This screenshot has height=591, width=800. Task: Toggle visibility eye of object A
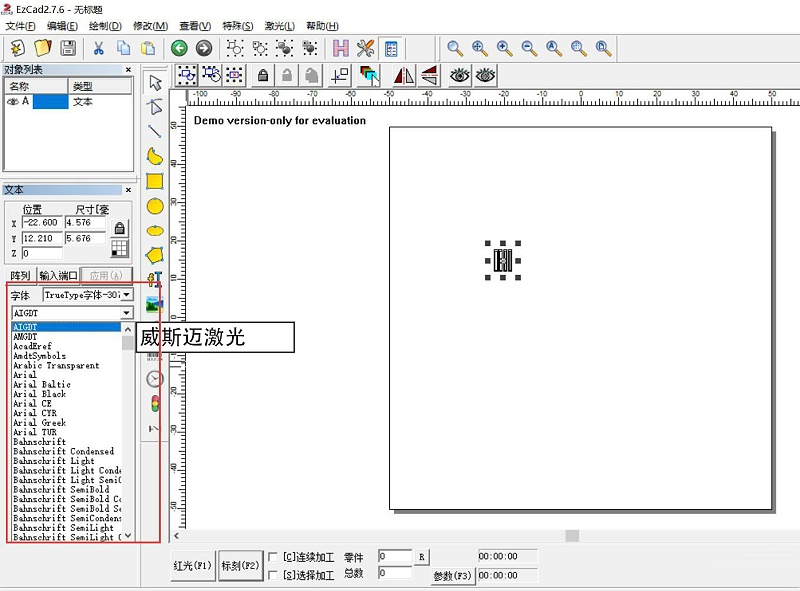pos(13,102)
